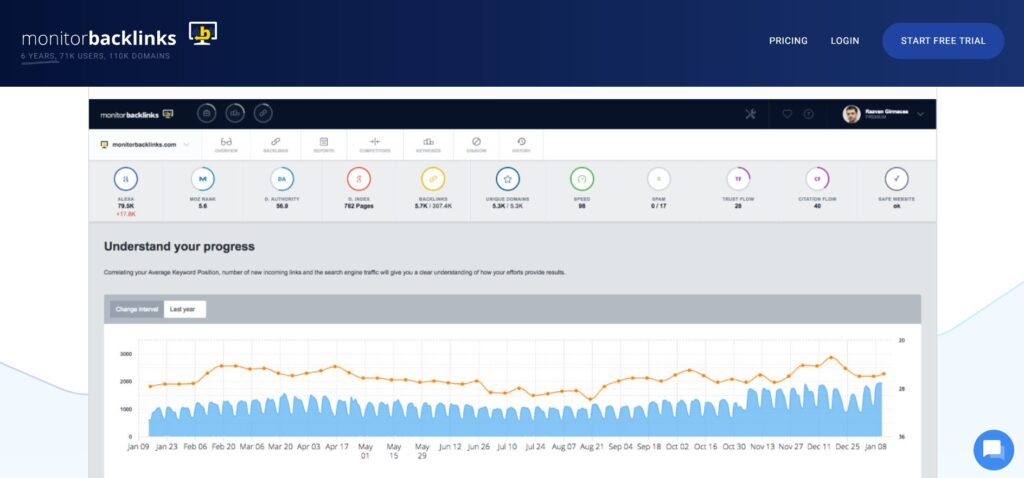
Task: Click the Moz Rank circle icon
Action: pyautogui.click(x=203, y=179)
